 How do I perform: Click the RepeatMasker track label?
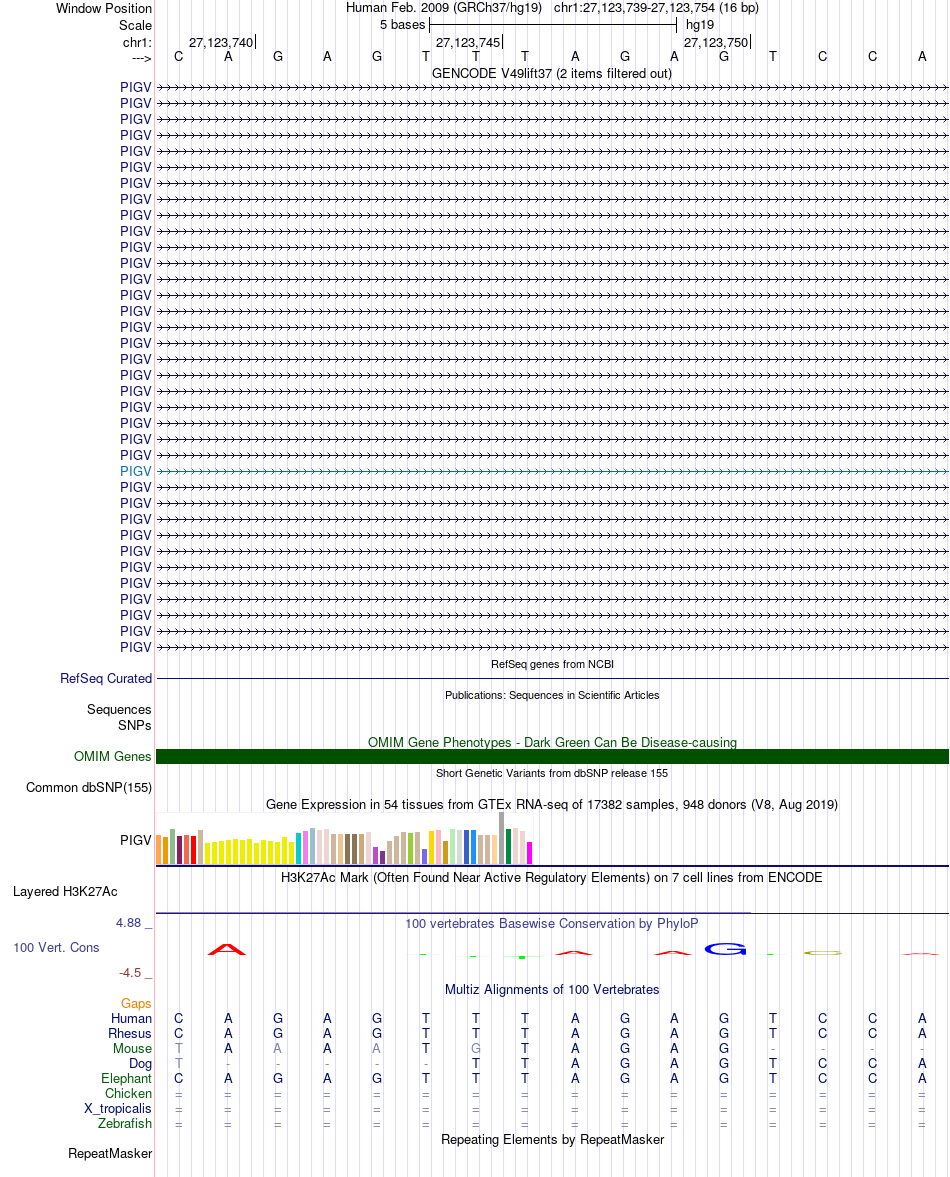[x=110, y=1154]
